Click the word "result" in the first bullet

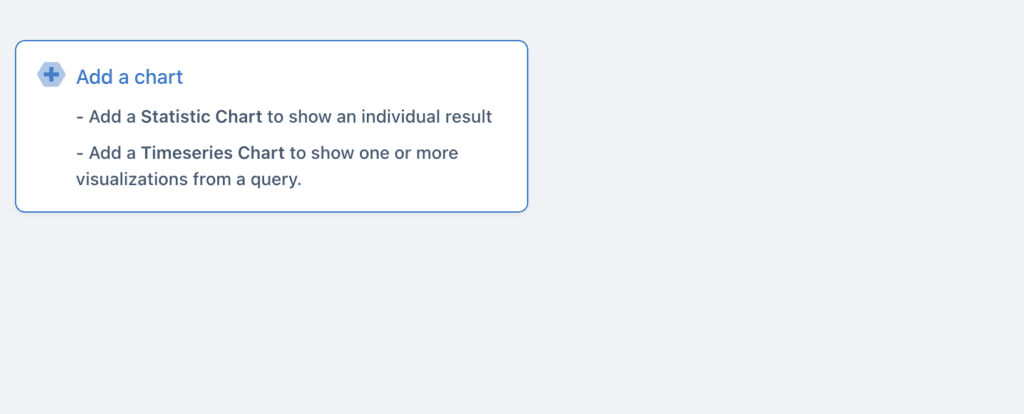pyautogui.click(x=467, y=117)
